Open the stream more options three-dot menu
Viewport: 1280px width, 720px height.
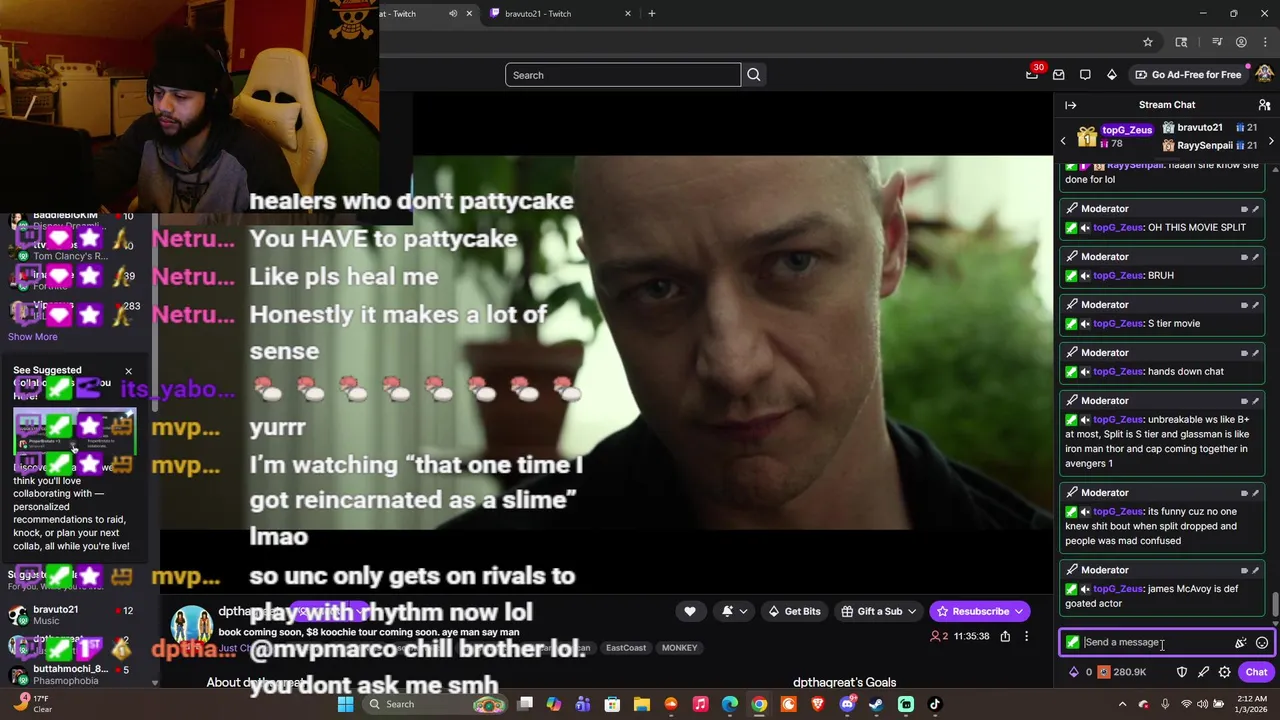[1026, 636]
